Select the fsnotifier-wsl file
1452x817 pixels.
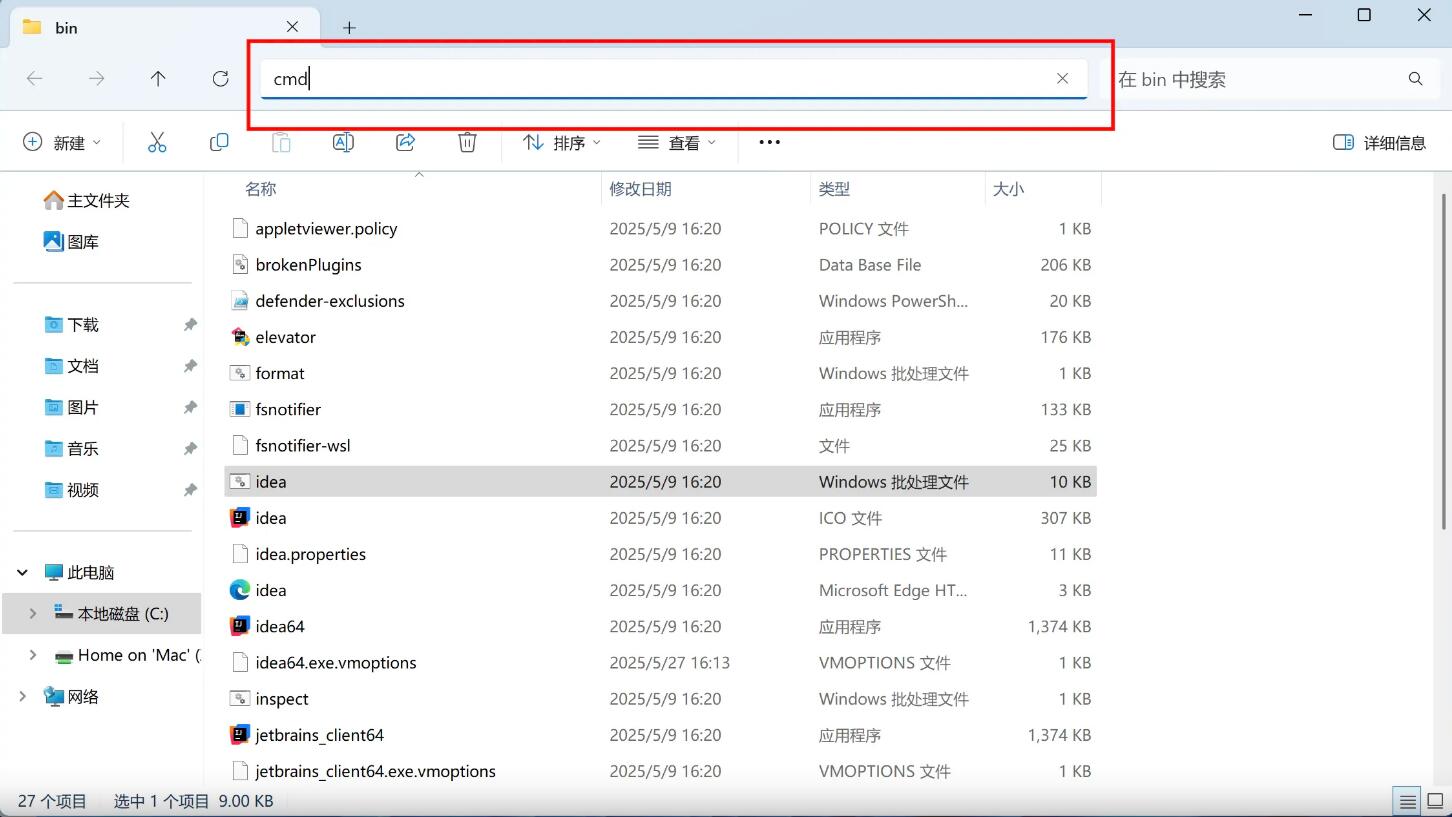click(x=660, y=445)
